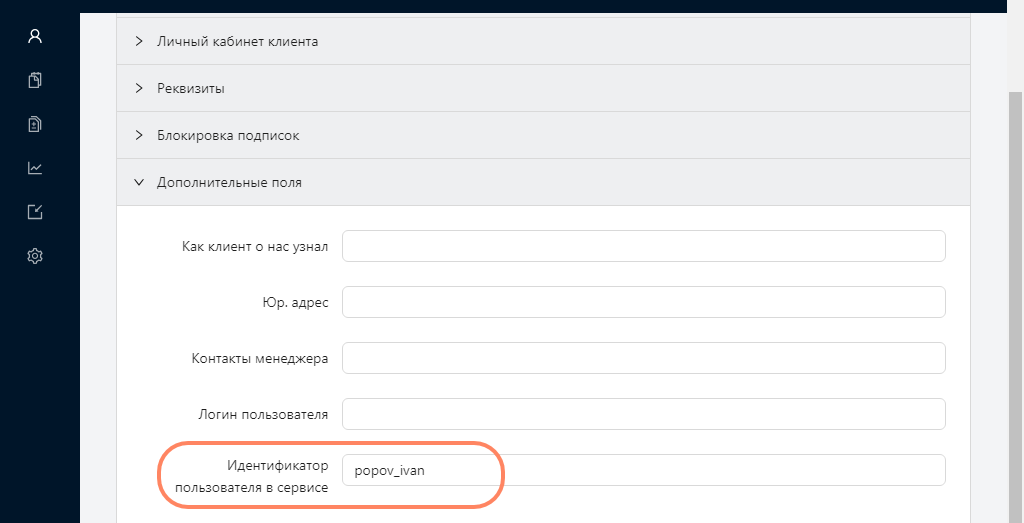
Task: Open the invoices icon in sidebar
Action: tap(35, 124)
